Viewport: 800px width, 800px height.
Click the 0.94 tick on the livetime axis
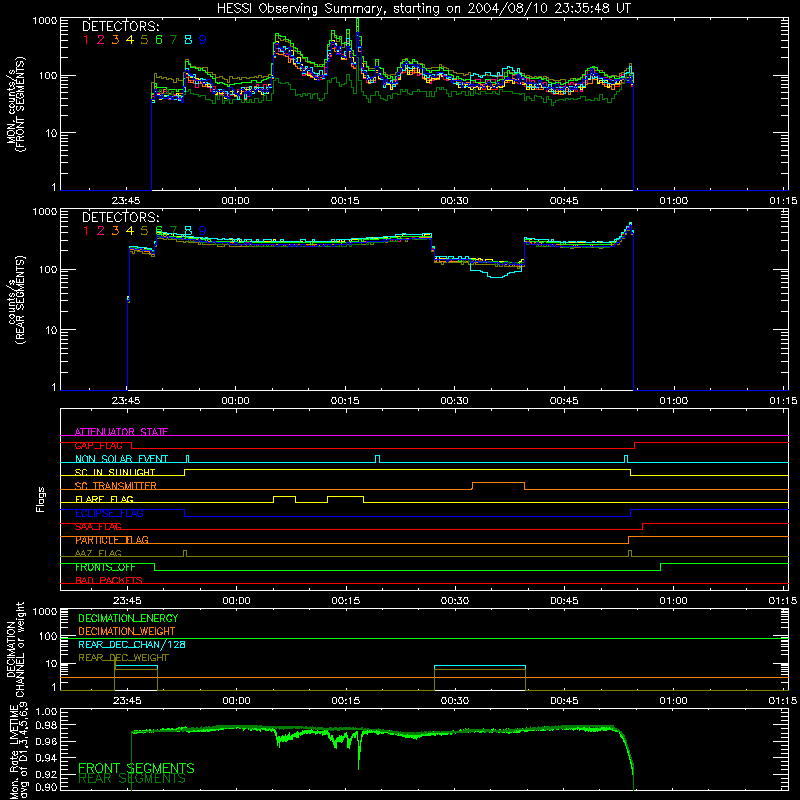pyautogui.click(x=46, y=758)
